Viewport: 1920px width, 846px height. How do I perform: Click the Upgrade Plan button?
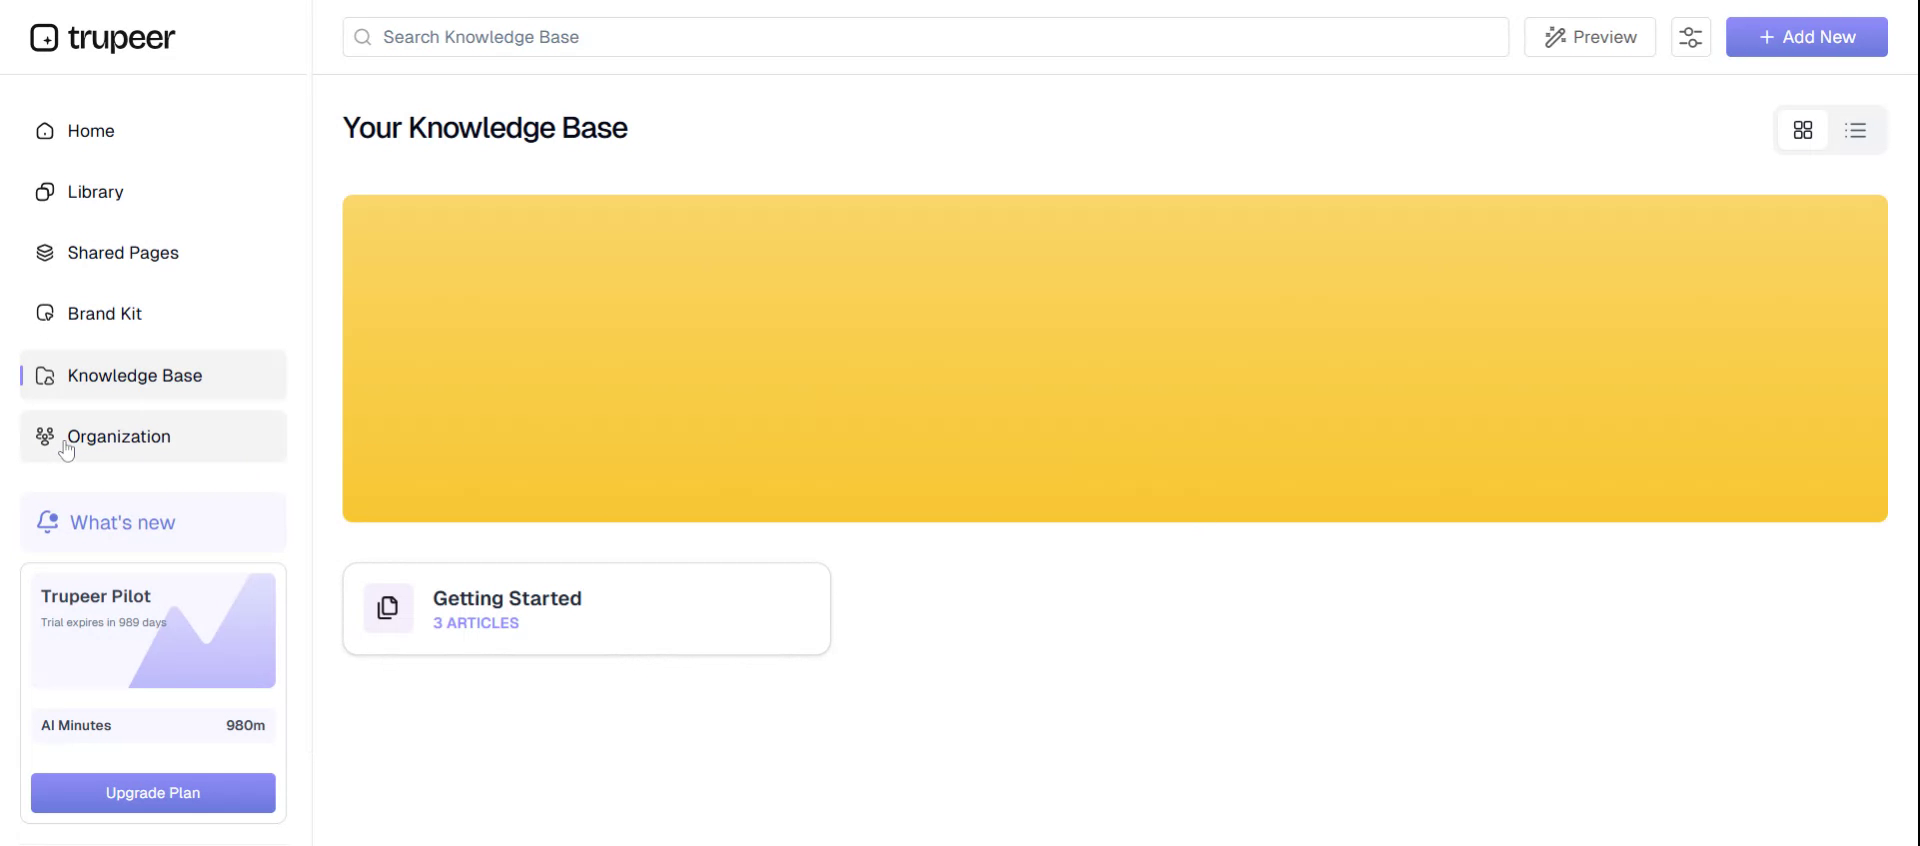tap(153, 793)
